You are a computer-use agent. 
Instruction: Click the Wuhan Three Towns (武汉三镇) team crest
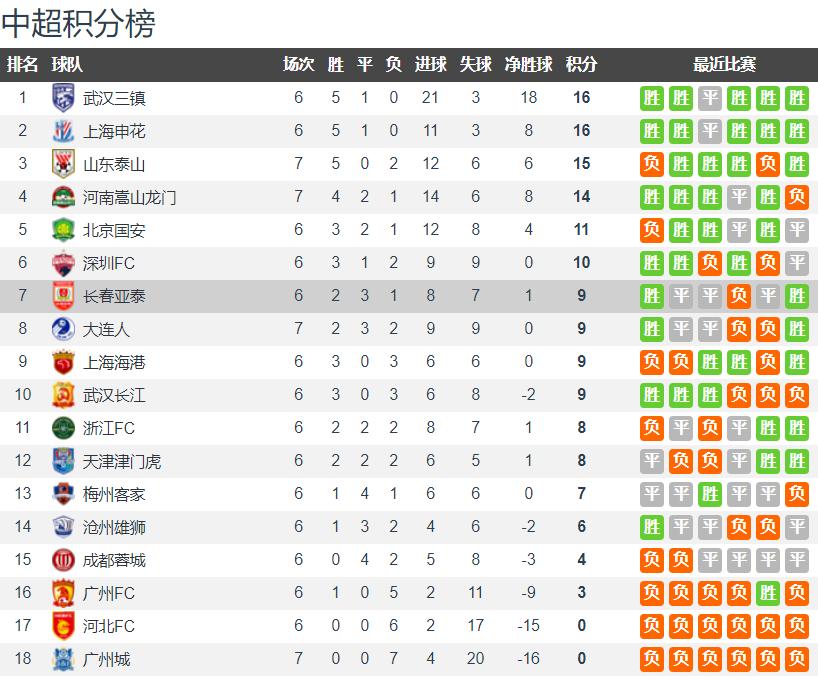63,98
